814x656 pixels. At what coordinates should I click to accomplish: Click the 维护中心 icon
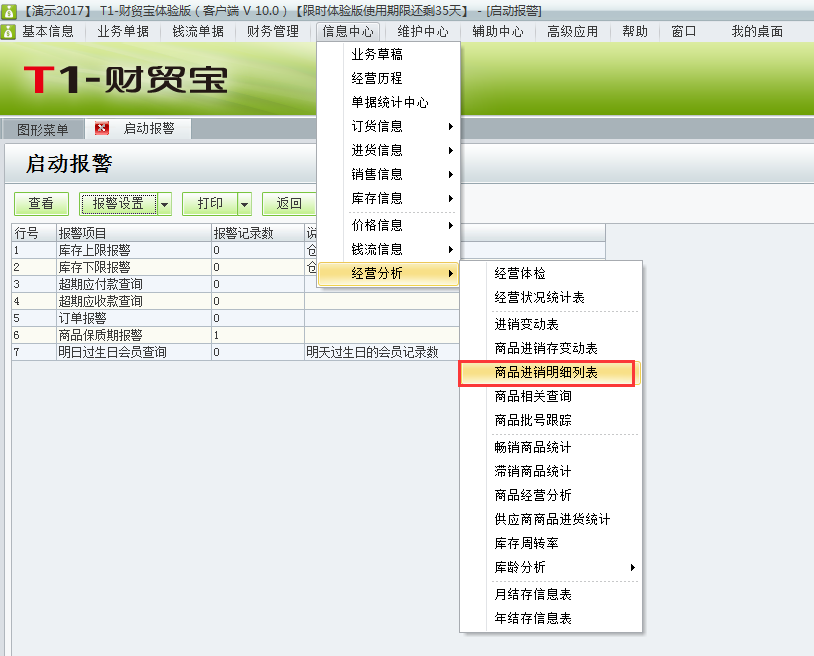point(415,31)
